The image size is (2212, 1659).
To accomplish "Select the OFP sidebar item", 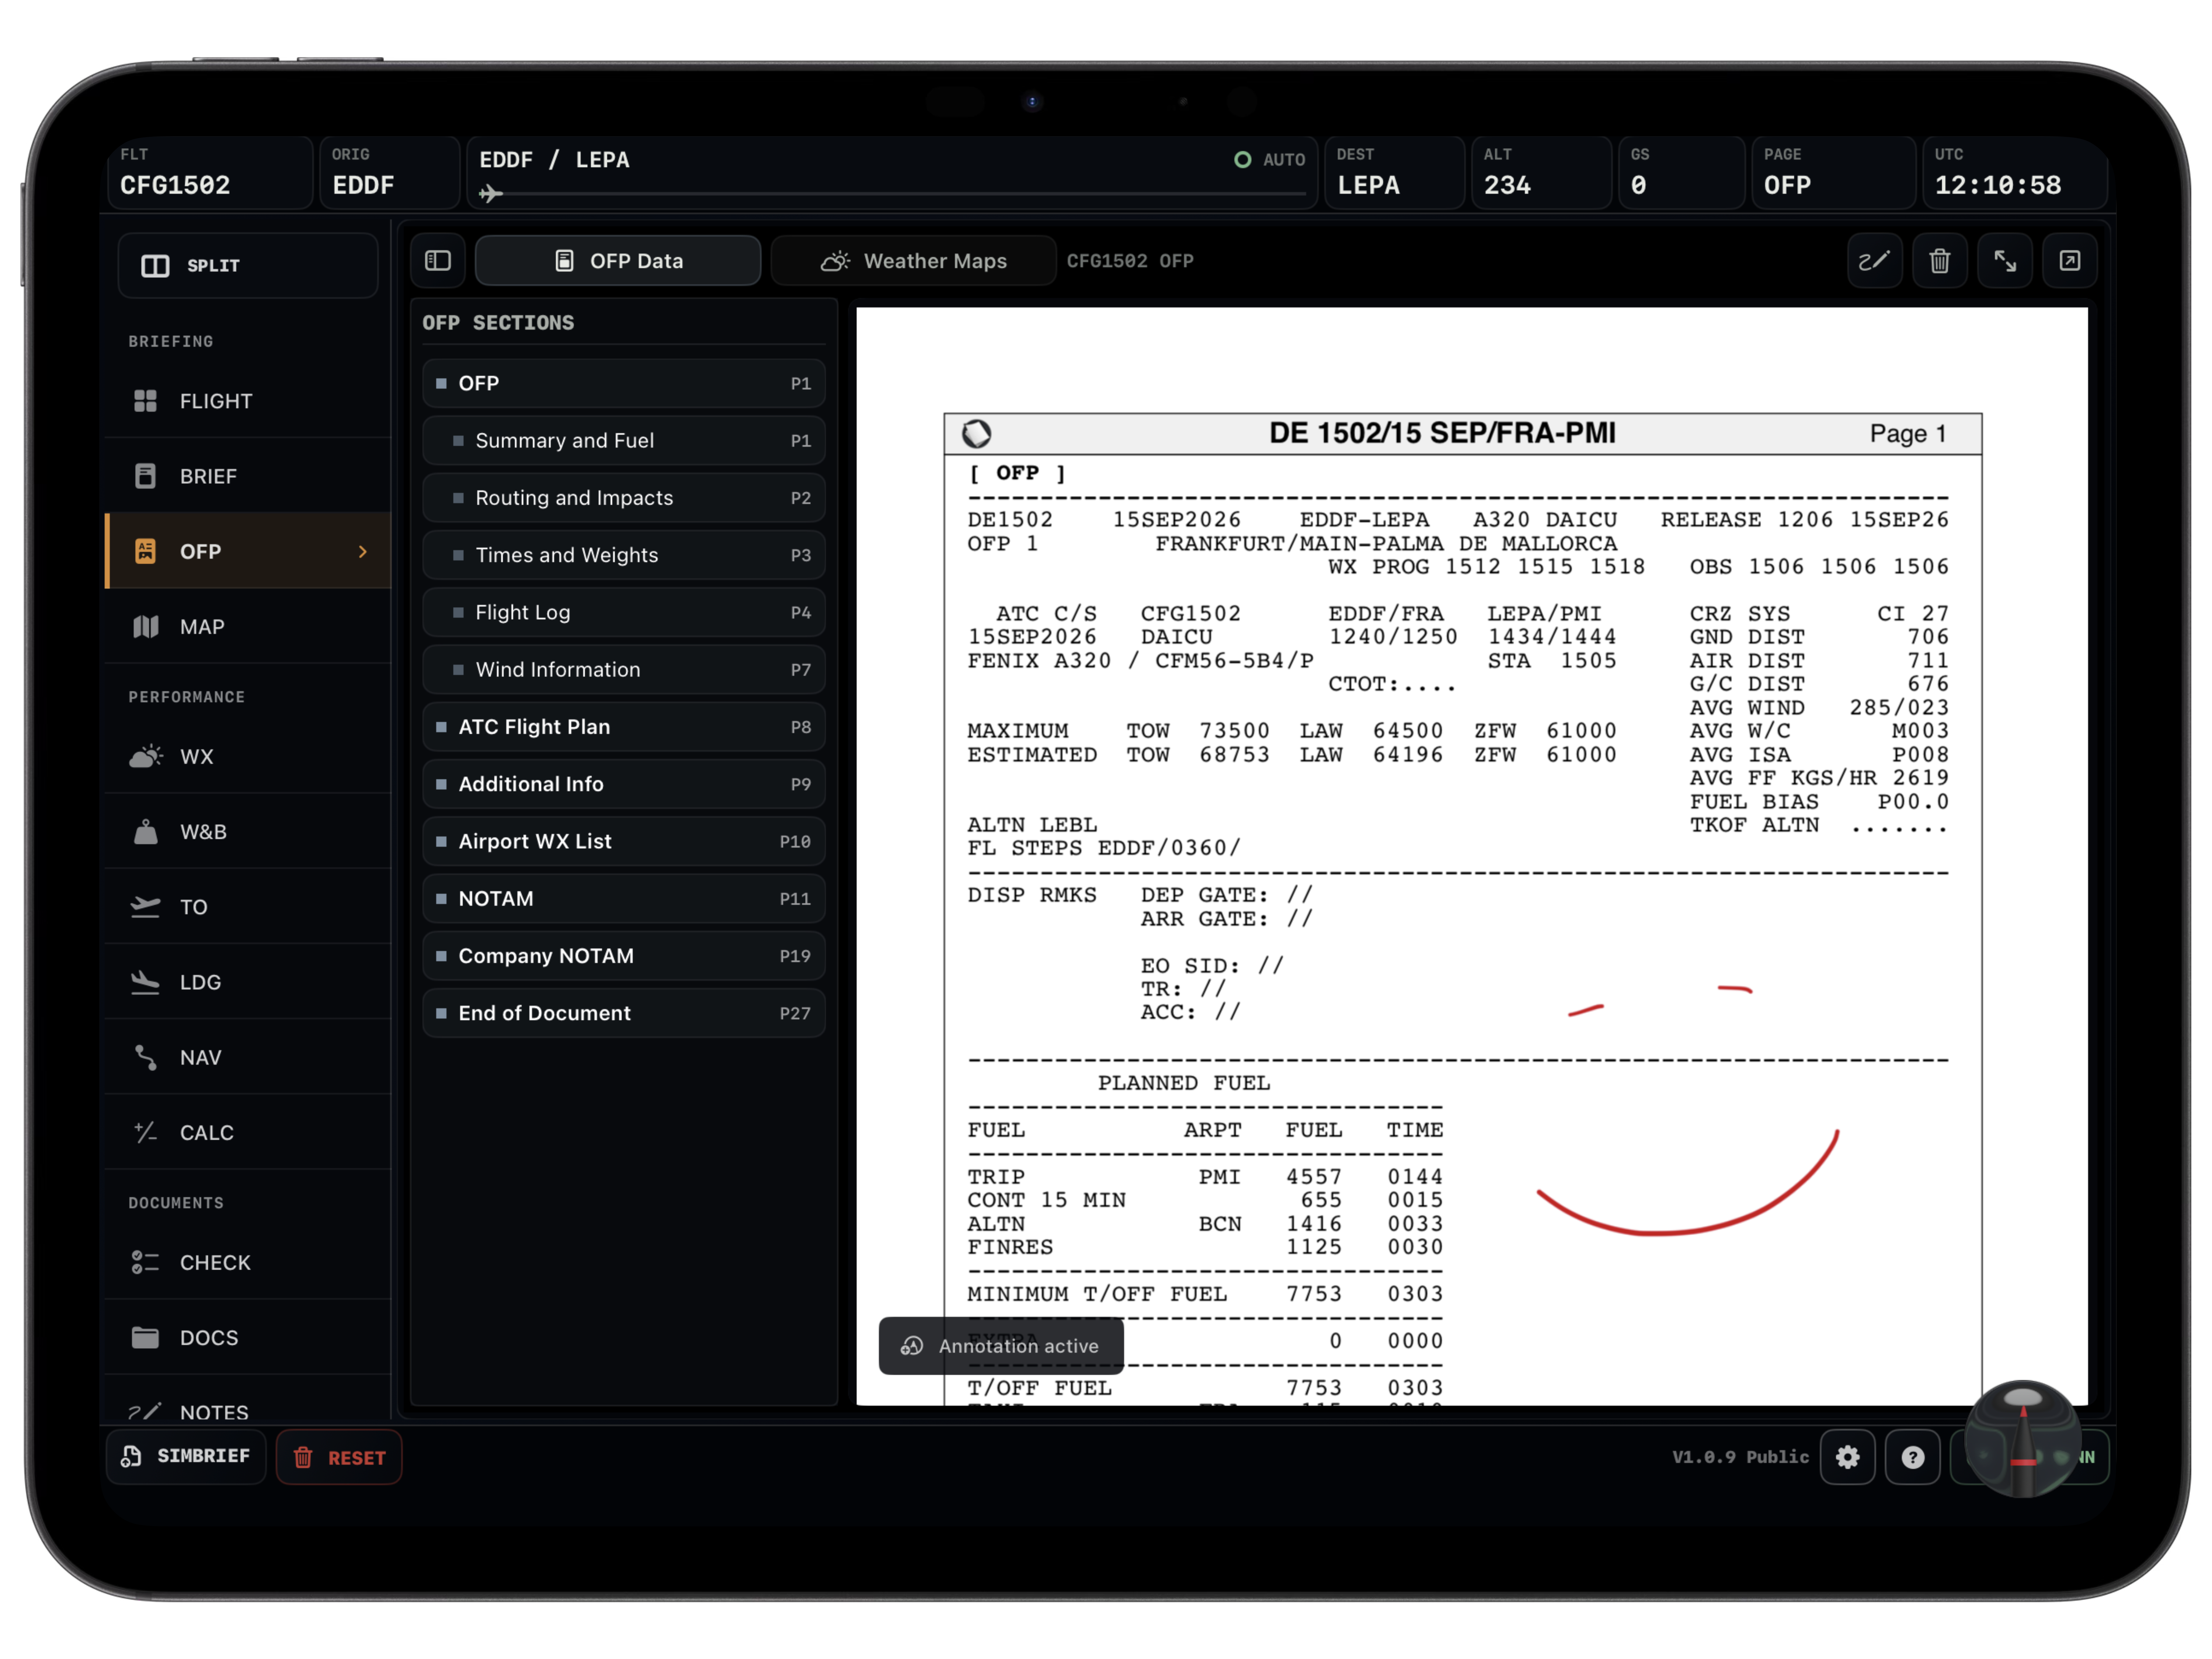I will pyautogui.click(x=248, y=551).
